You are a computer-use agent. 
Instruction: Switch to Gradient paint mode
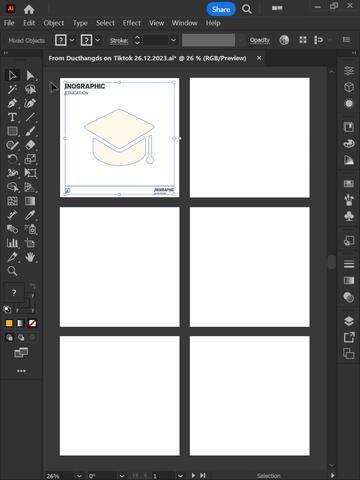[x=21, y=323]
